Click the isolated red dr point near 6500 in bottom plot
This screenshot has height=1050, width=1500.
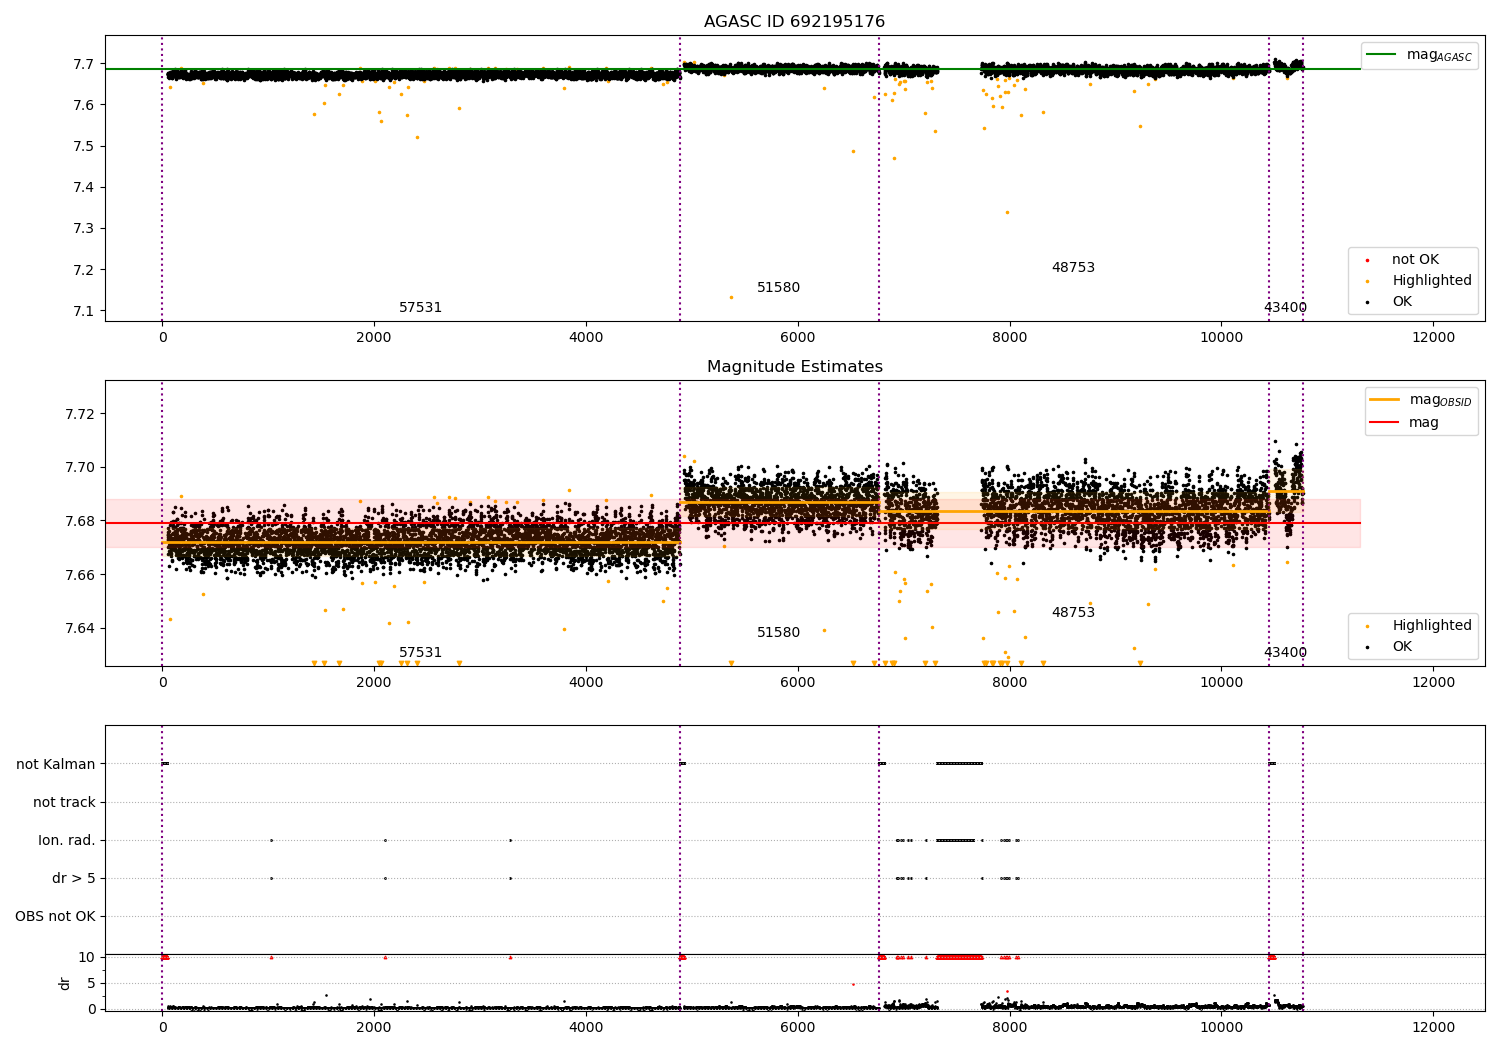pos(853,984)
